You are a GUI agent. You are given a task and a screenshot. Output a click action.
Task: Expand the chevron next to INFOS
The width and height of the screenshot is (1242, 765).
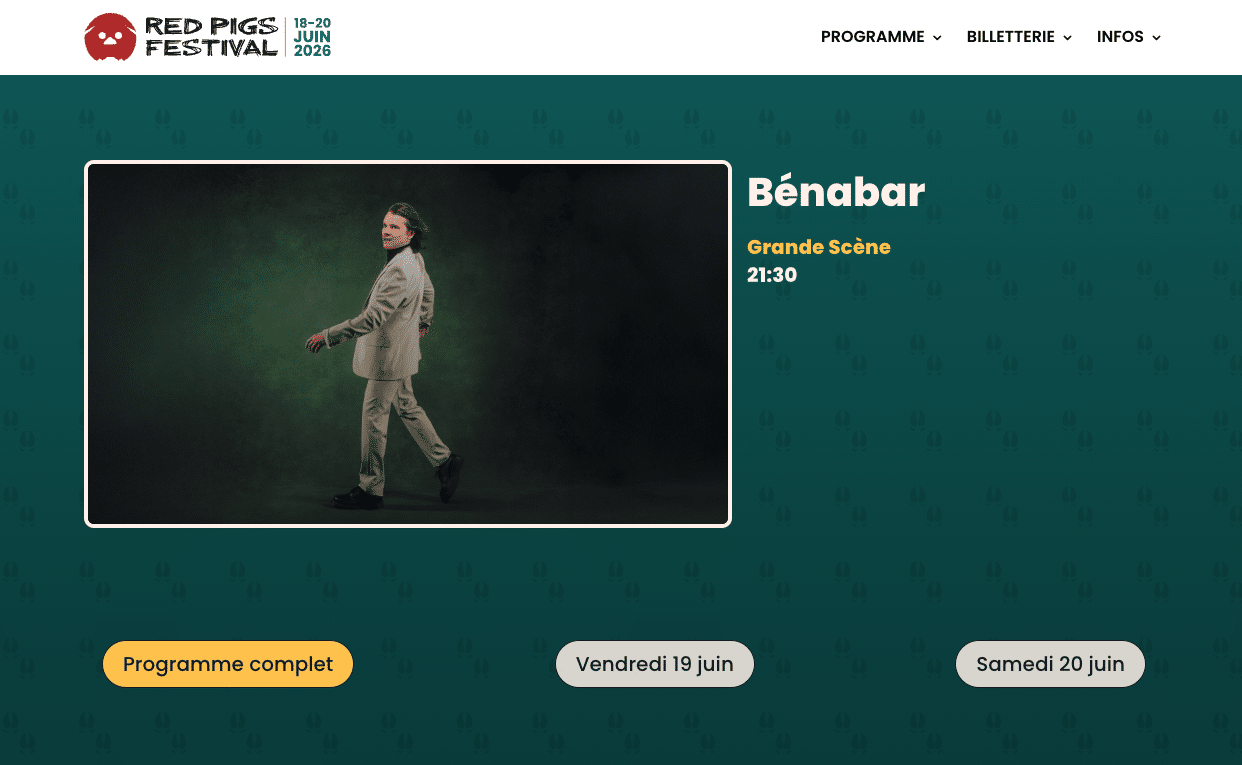click(x=1156, y=38)
